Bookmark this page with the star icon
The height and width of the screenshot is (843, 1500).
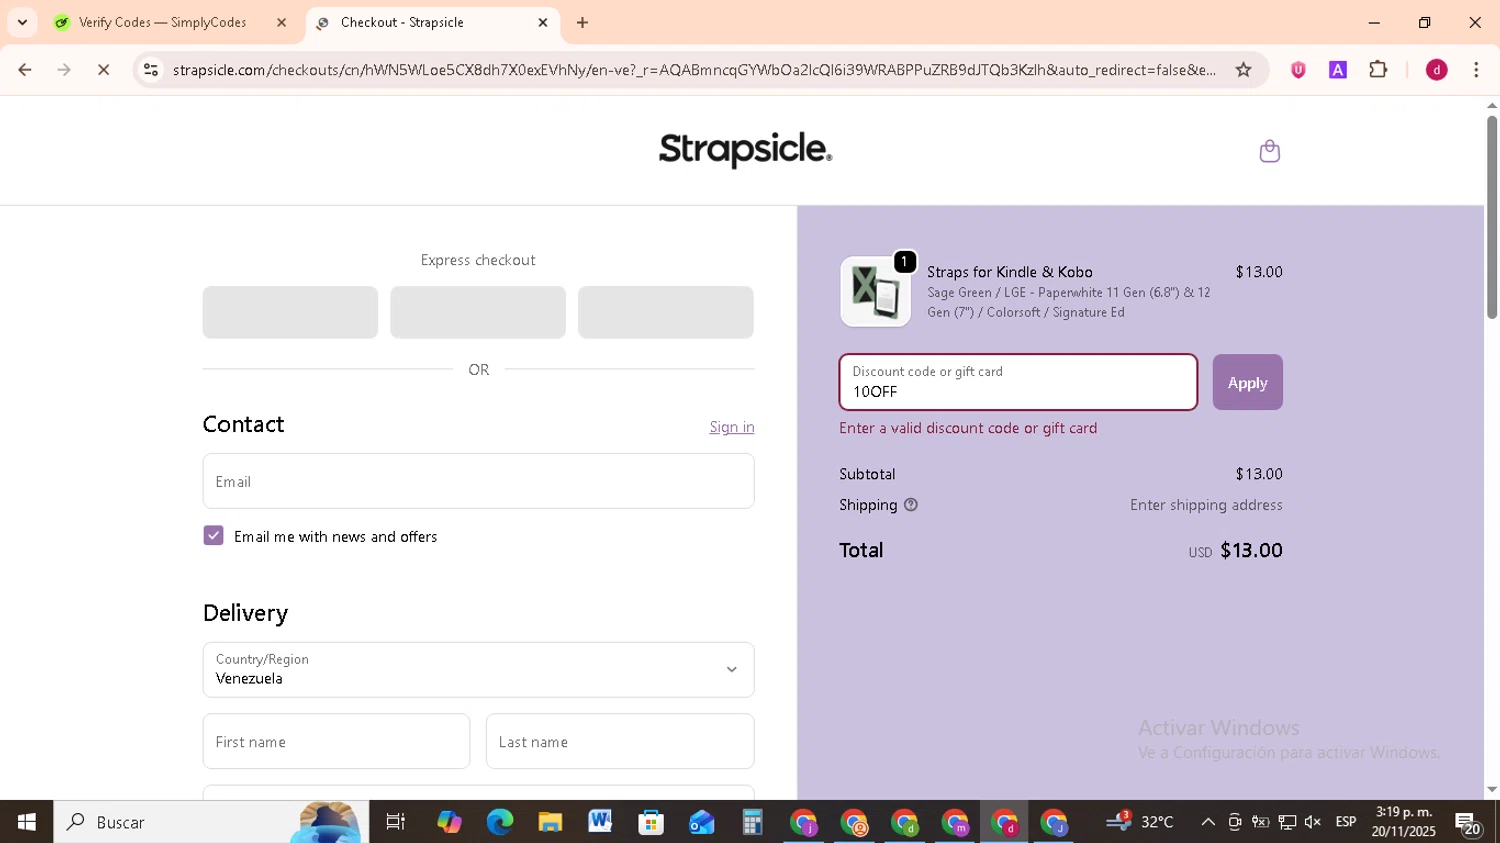coord(1243,70)
